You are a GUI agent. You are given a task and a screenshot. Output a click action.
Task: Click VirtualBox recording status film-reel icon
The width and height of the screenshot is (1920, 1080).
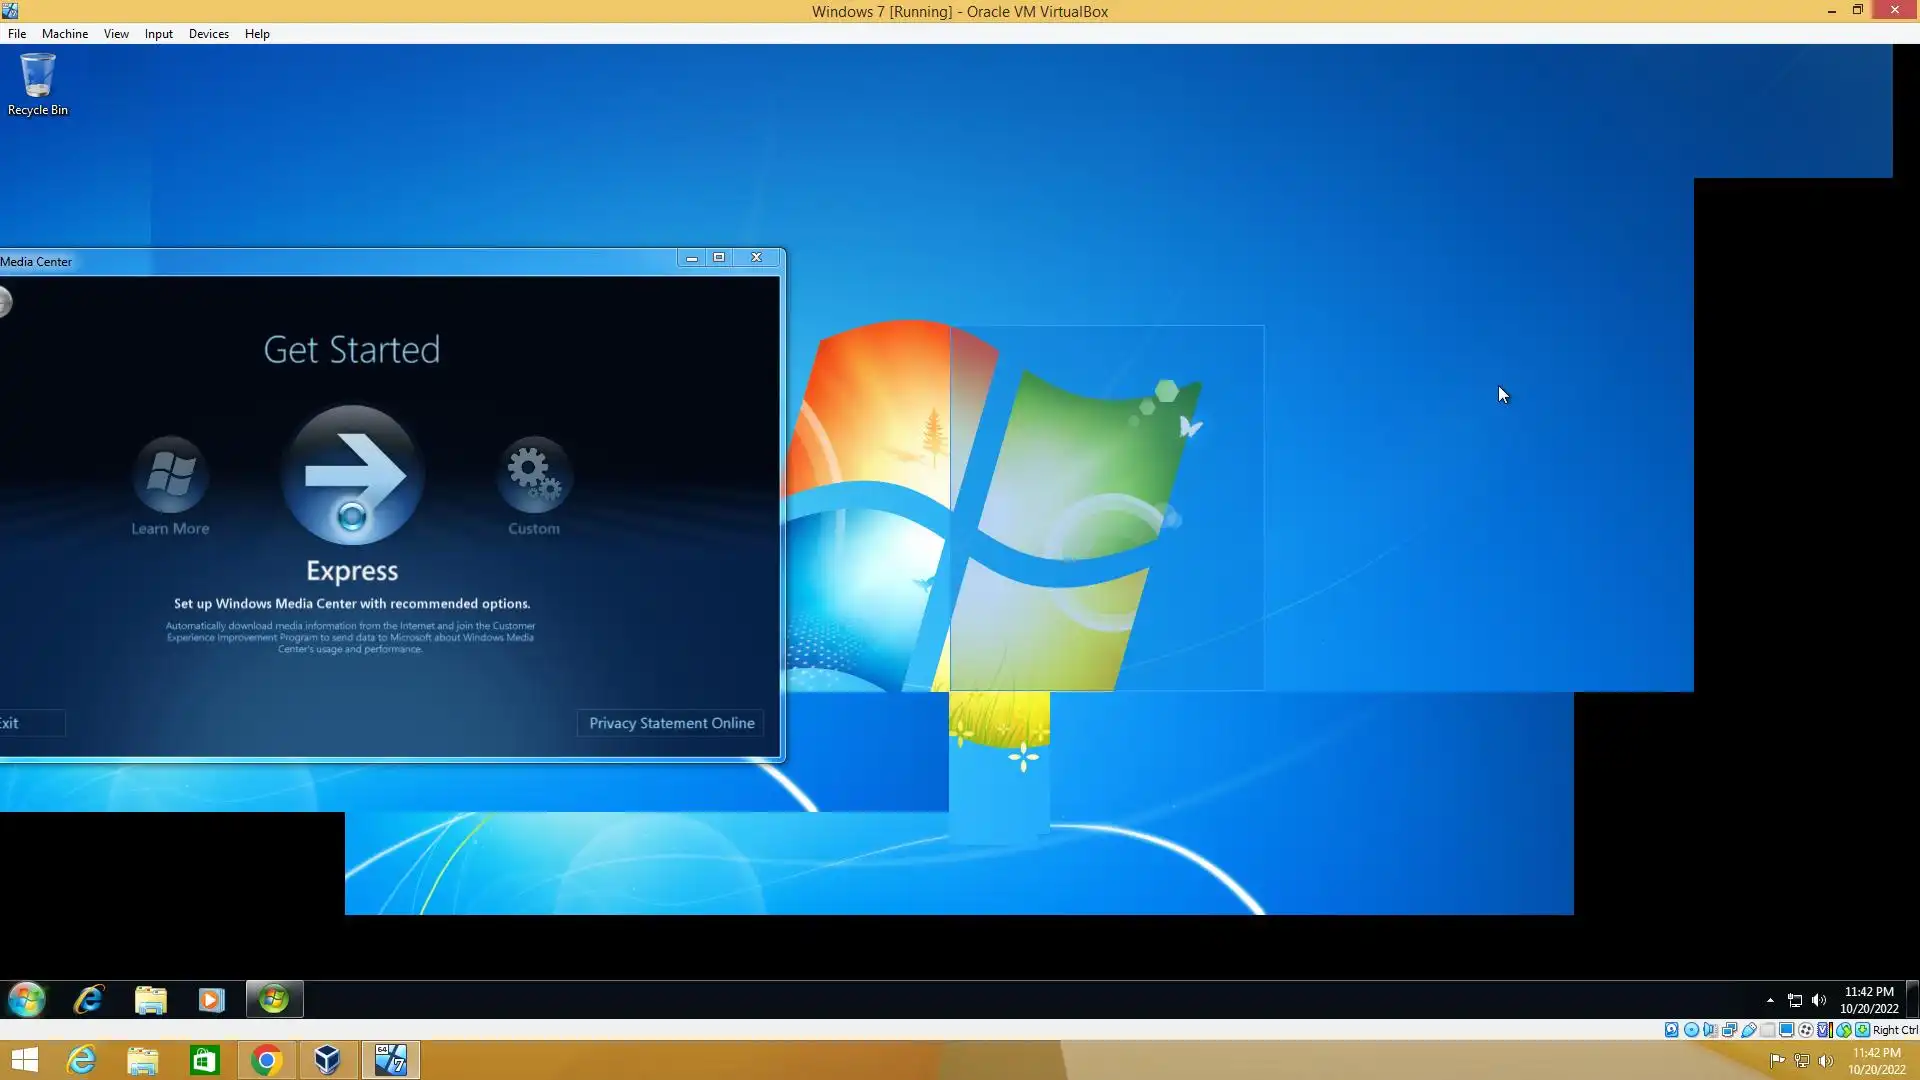[x=1806, y=1030]
